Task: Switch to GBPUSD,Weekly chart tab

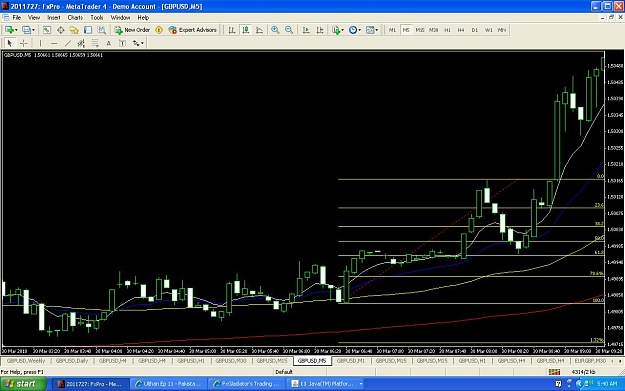Action: tap(26, 361)
